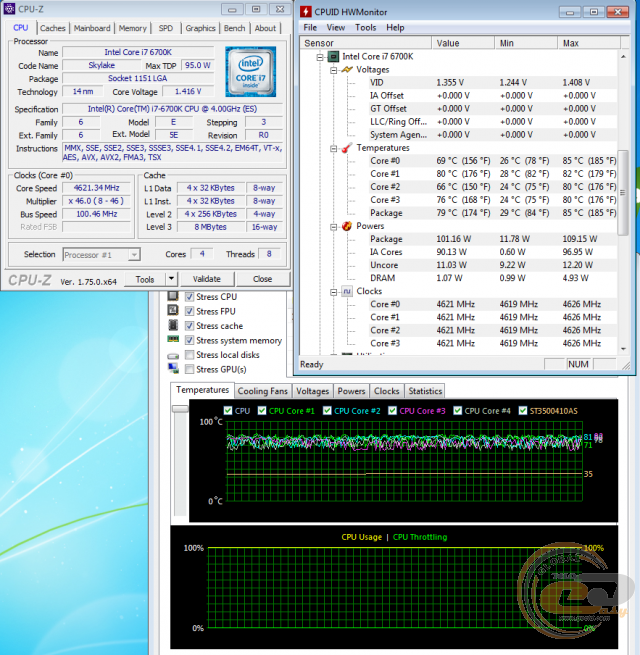The width and height of the screenshot is (640, 655).
Task: Click the Intel Core i7 logo in CPU-Z
Action: [251, 71]
